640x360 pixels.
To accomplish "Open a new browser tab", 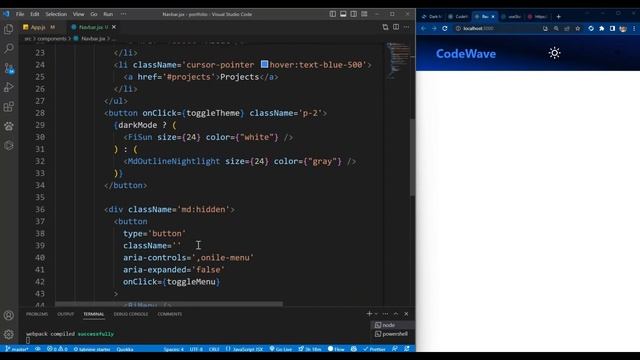I will [558, 17].
